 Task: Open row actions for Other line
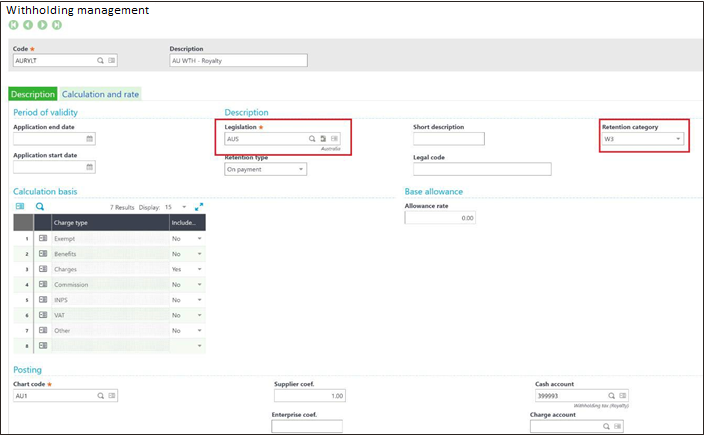pyautogui.click(x=43, y=330)
